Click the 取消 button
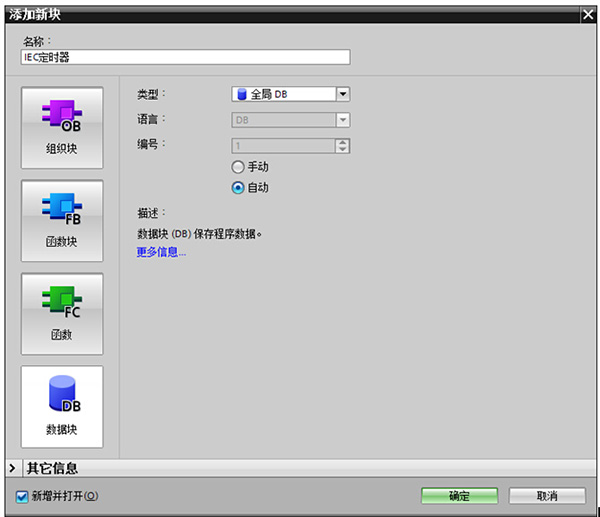Screen dimensions: 600x517 click(547, 496)
